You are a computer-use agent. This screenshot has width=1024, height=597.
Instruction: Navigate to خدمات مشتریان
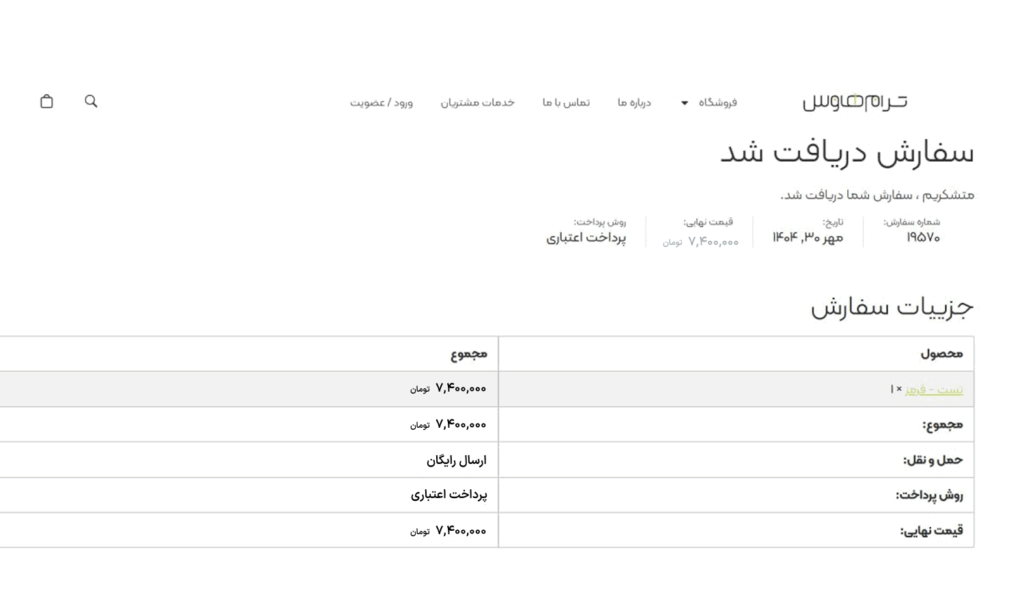[x=477, y=102]
